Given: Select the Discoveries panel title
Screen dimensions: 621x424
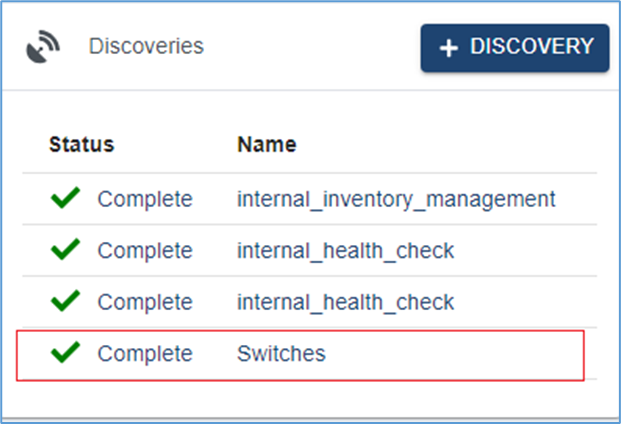Looking at the screenshot, I should click(x=146, y=46).
